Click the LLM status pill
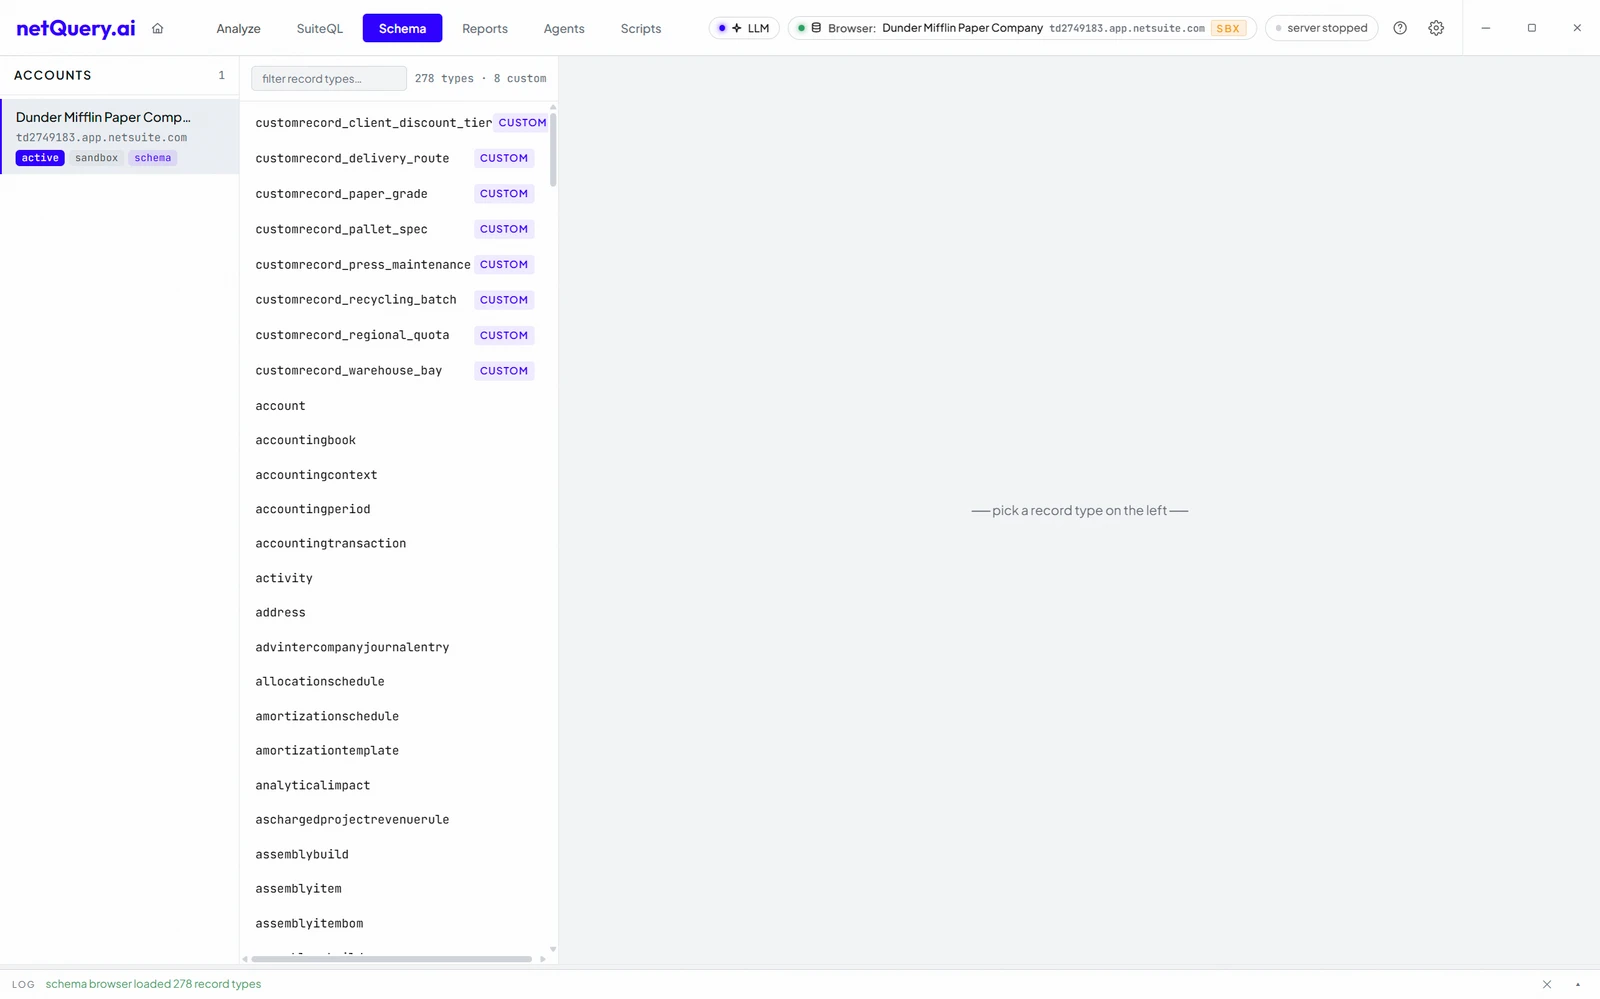Image resolution: width=1600 pixels, height=999 pixels. (x=744, y=28)
